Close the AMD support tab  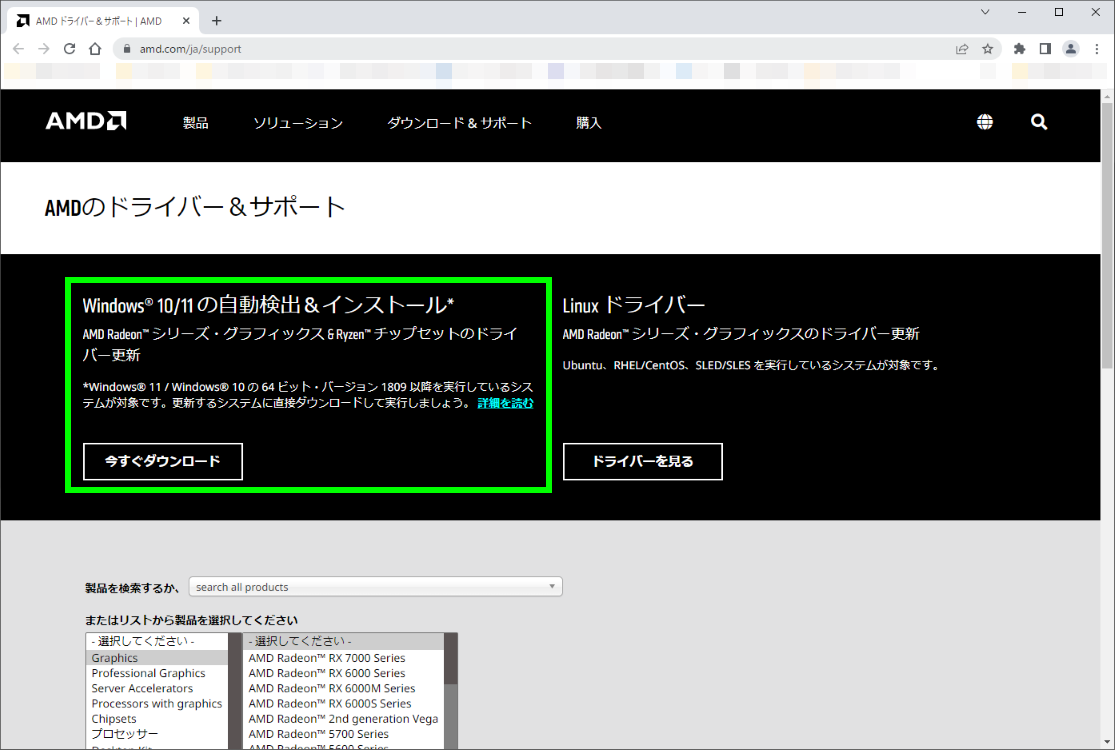186,21
